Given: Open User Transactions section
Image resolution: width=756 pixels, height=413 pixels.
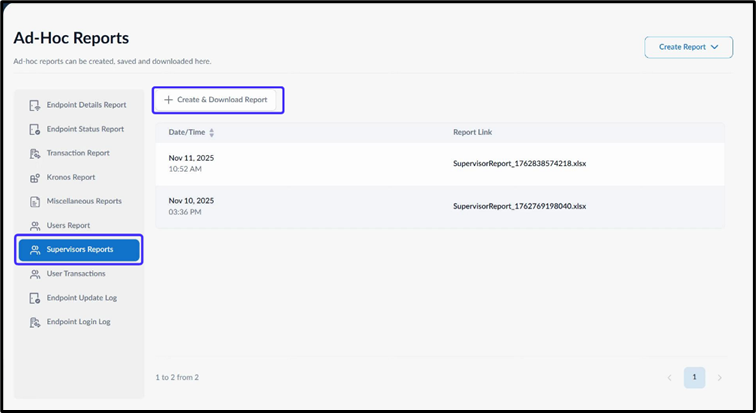Looking at the screenshot, I should 79,274.
